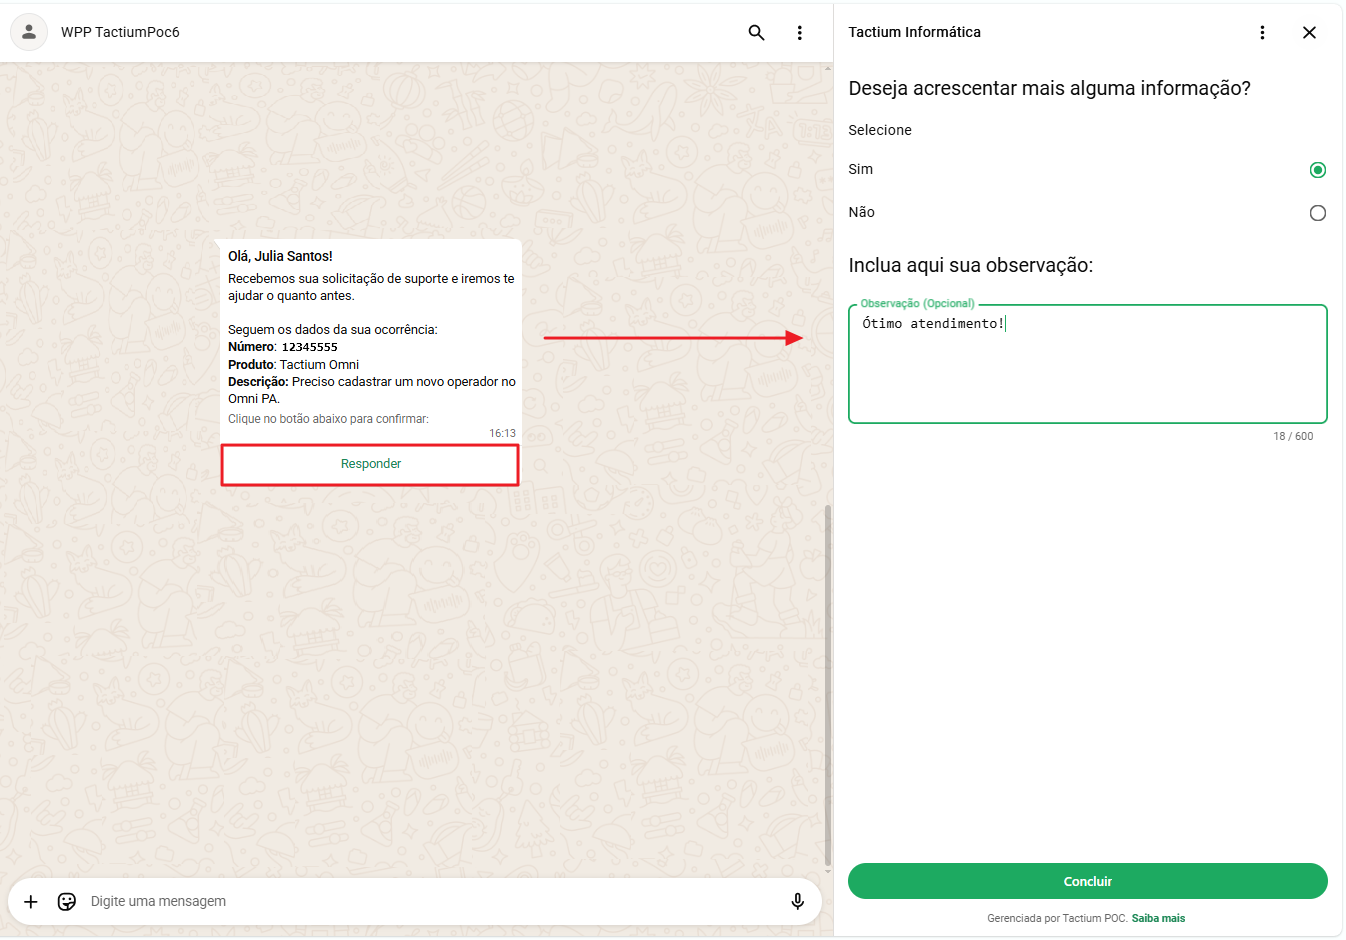Start voice recording with the microphone icon

pyautogui.click(x=797, y=901)
